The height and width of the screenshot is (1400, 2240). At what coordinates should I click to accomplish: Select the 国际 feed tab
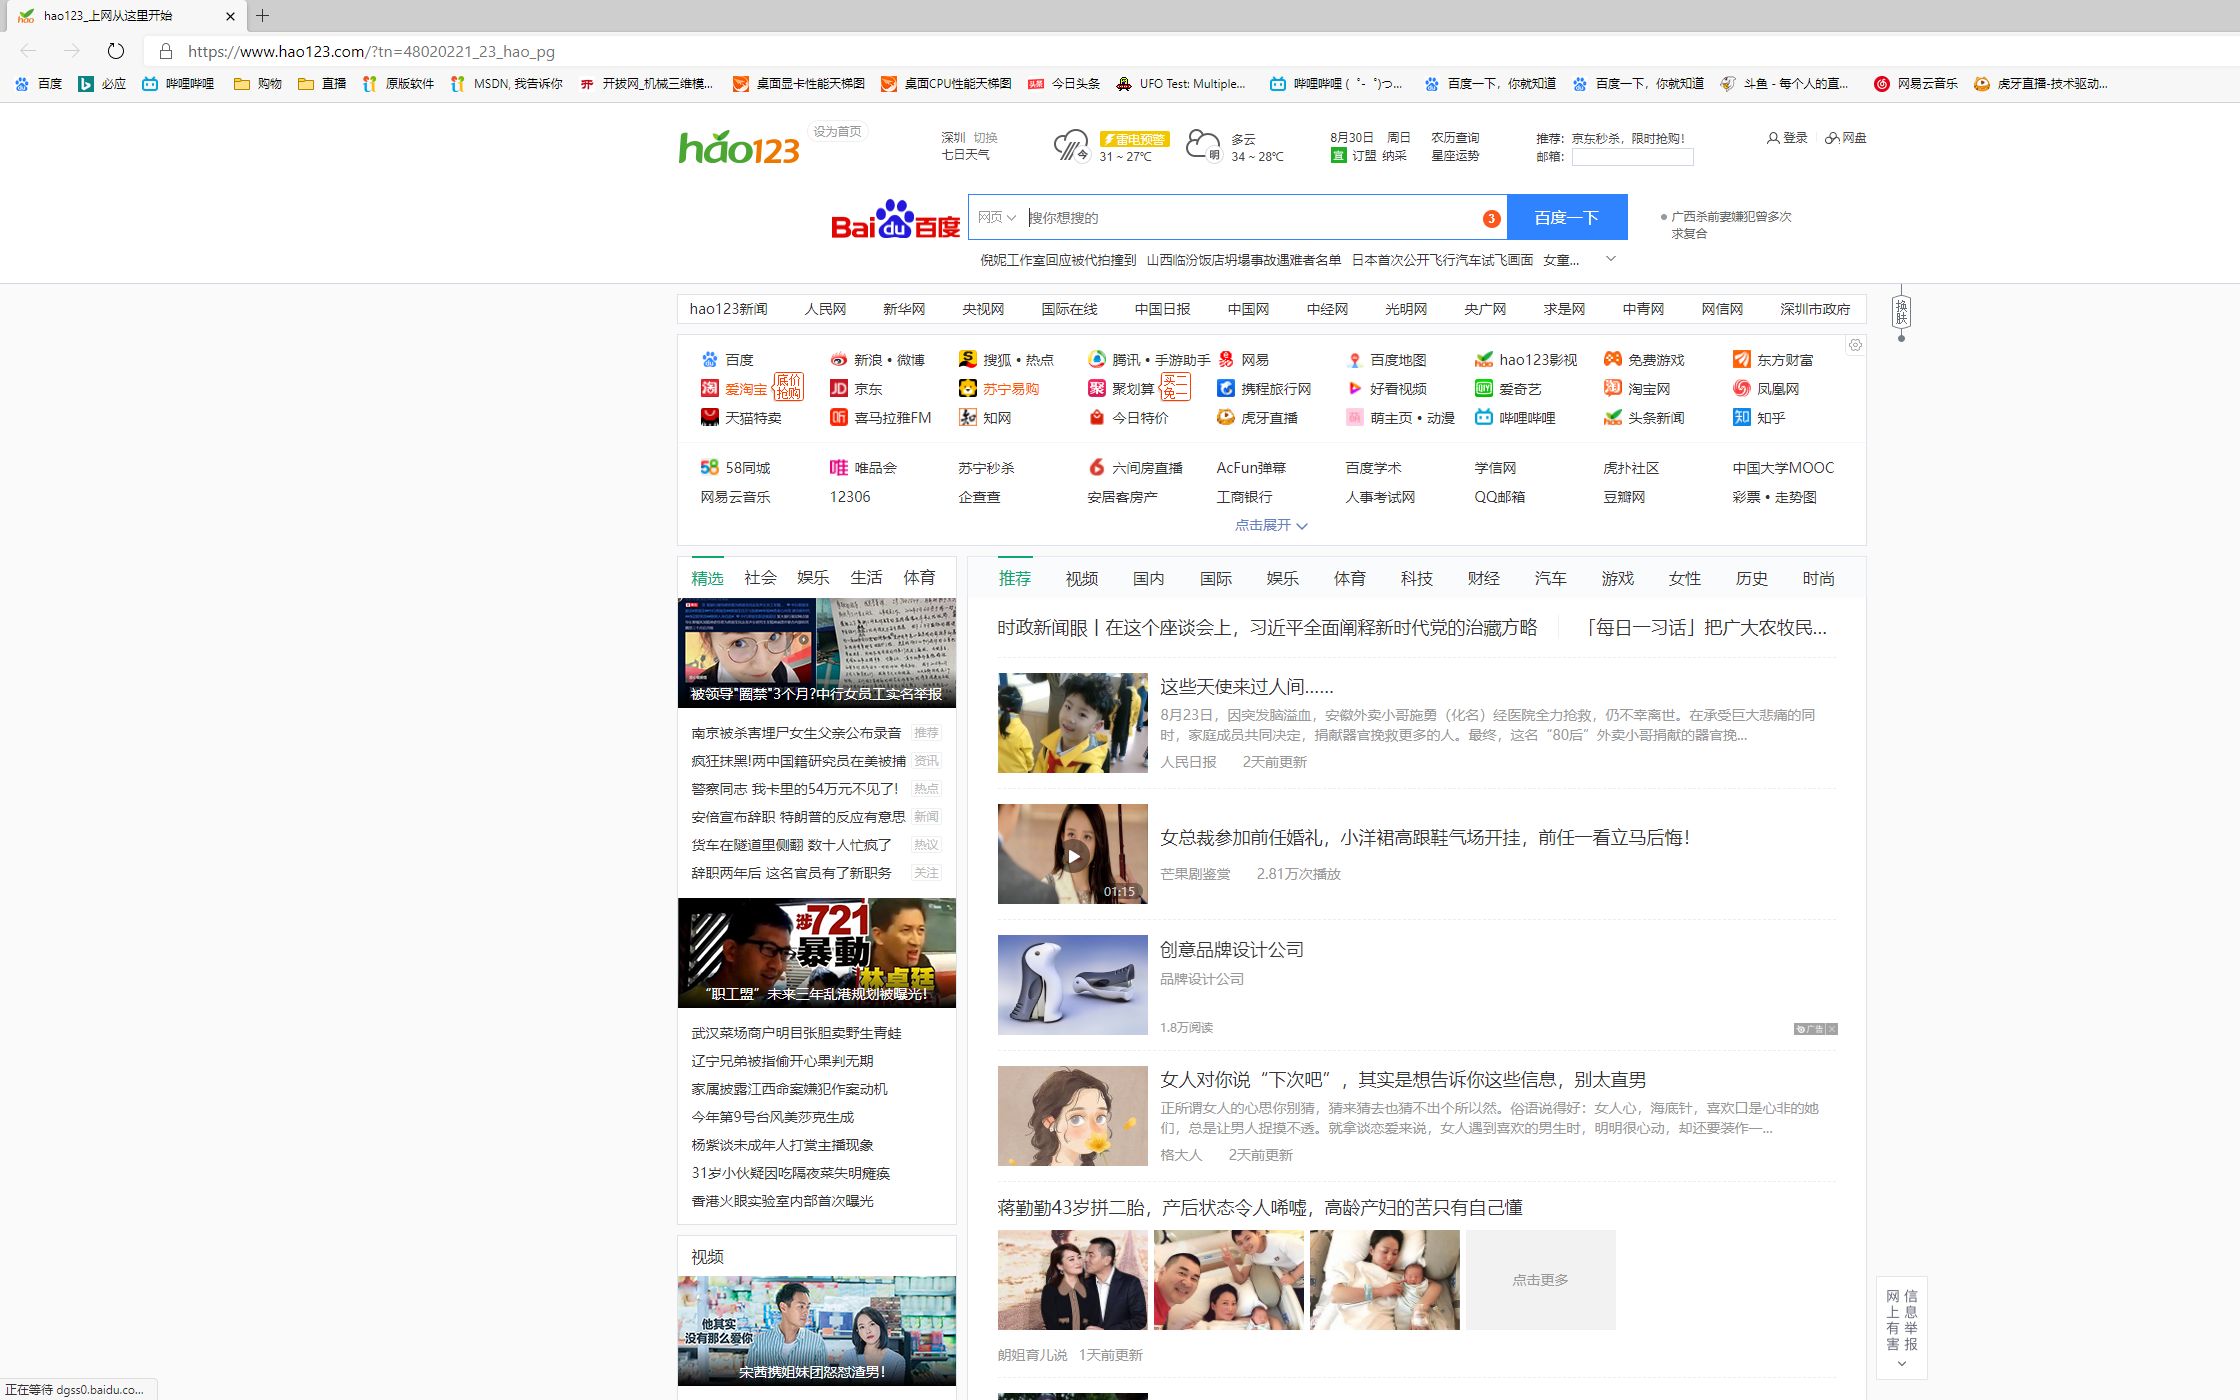tap(1216, 579)
